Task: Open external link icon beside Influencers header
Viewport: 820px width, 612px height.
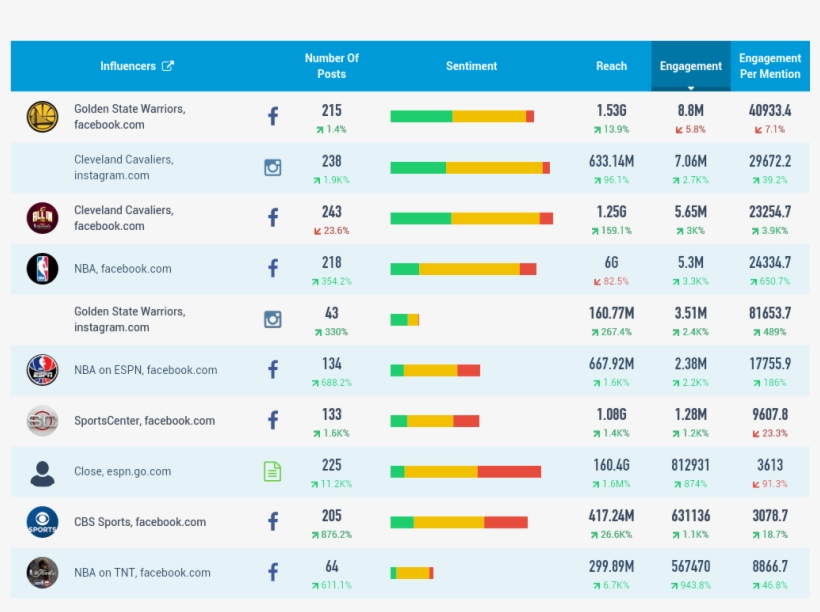Action: click(168, 66)
